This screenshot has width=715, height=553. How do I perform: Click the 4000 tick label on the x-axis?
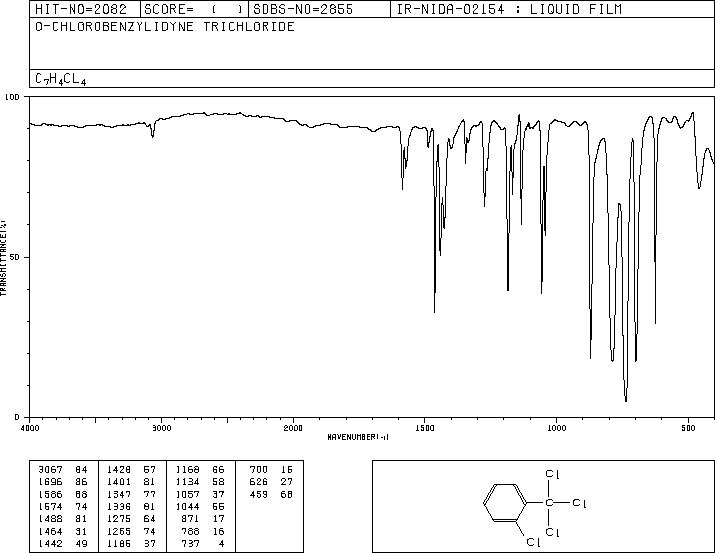click(x=30, y=428)
